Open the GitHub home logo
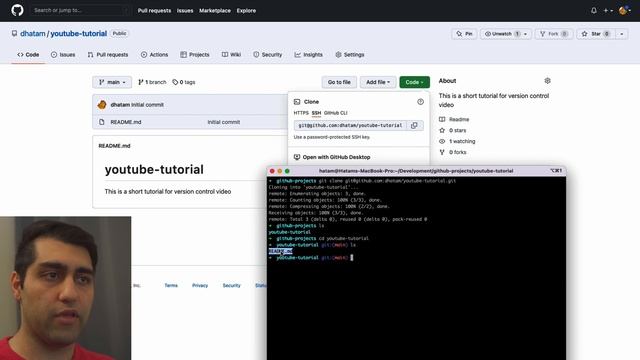640x360 pixels. click(x=17, y=10)
